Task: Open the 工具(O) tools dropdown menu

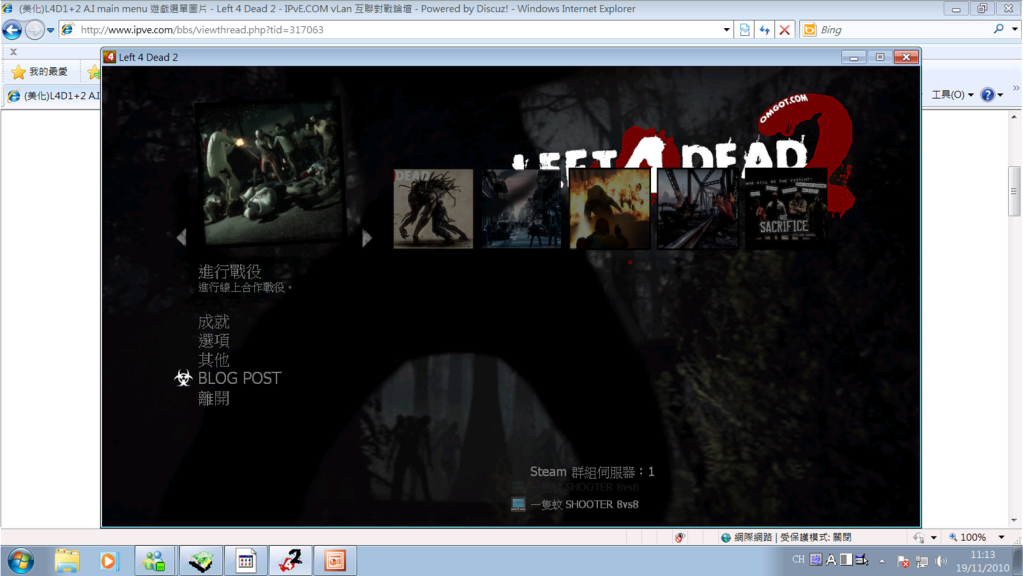Action: click(x=953, y=95)
